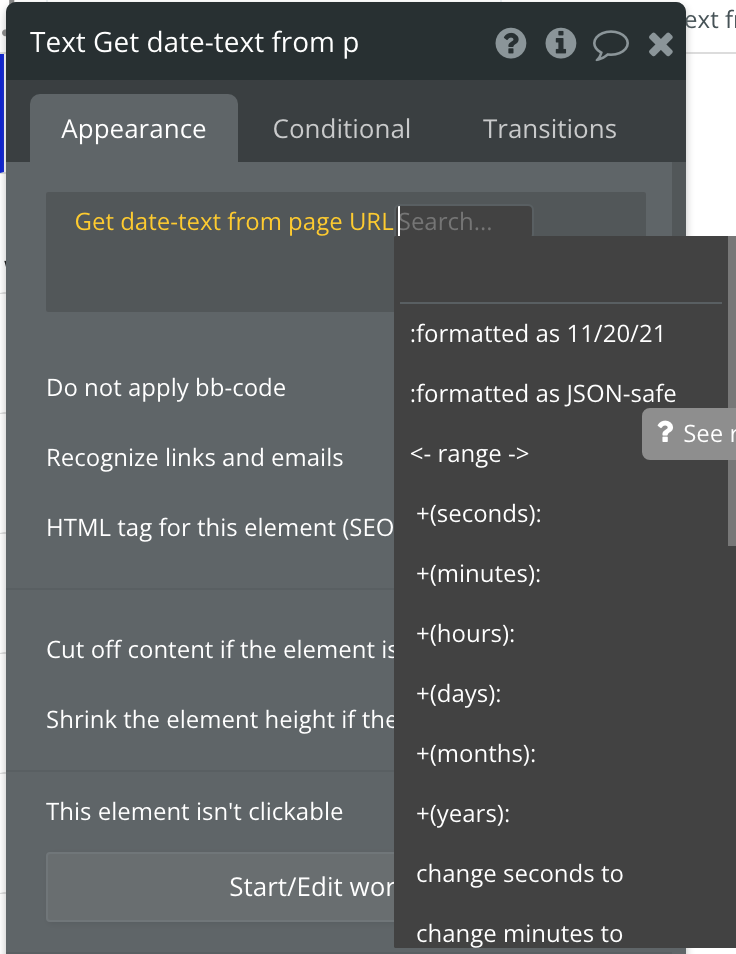Select the '<- range ->' option

469,454
